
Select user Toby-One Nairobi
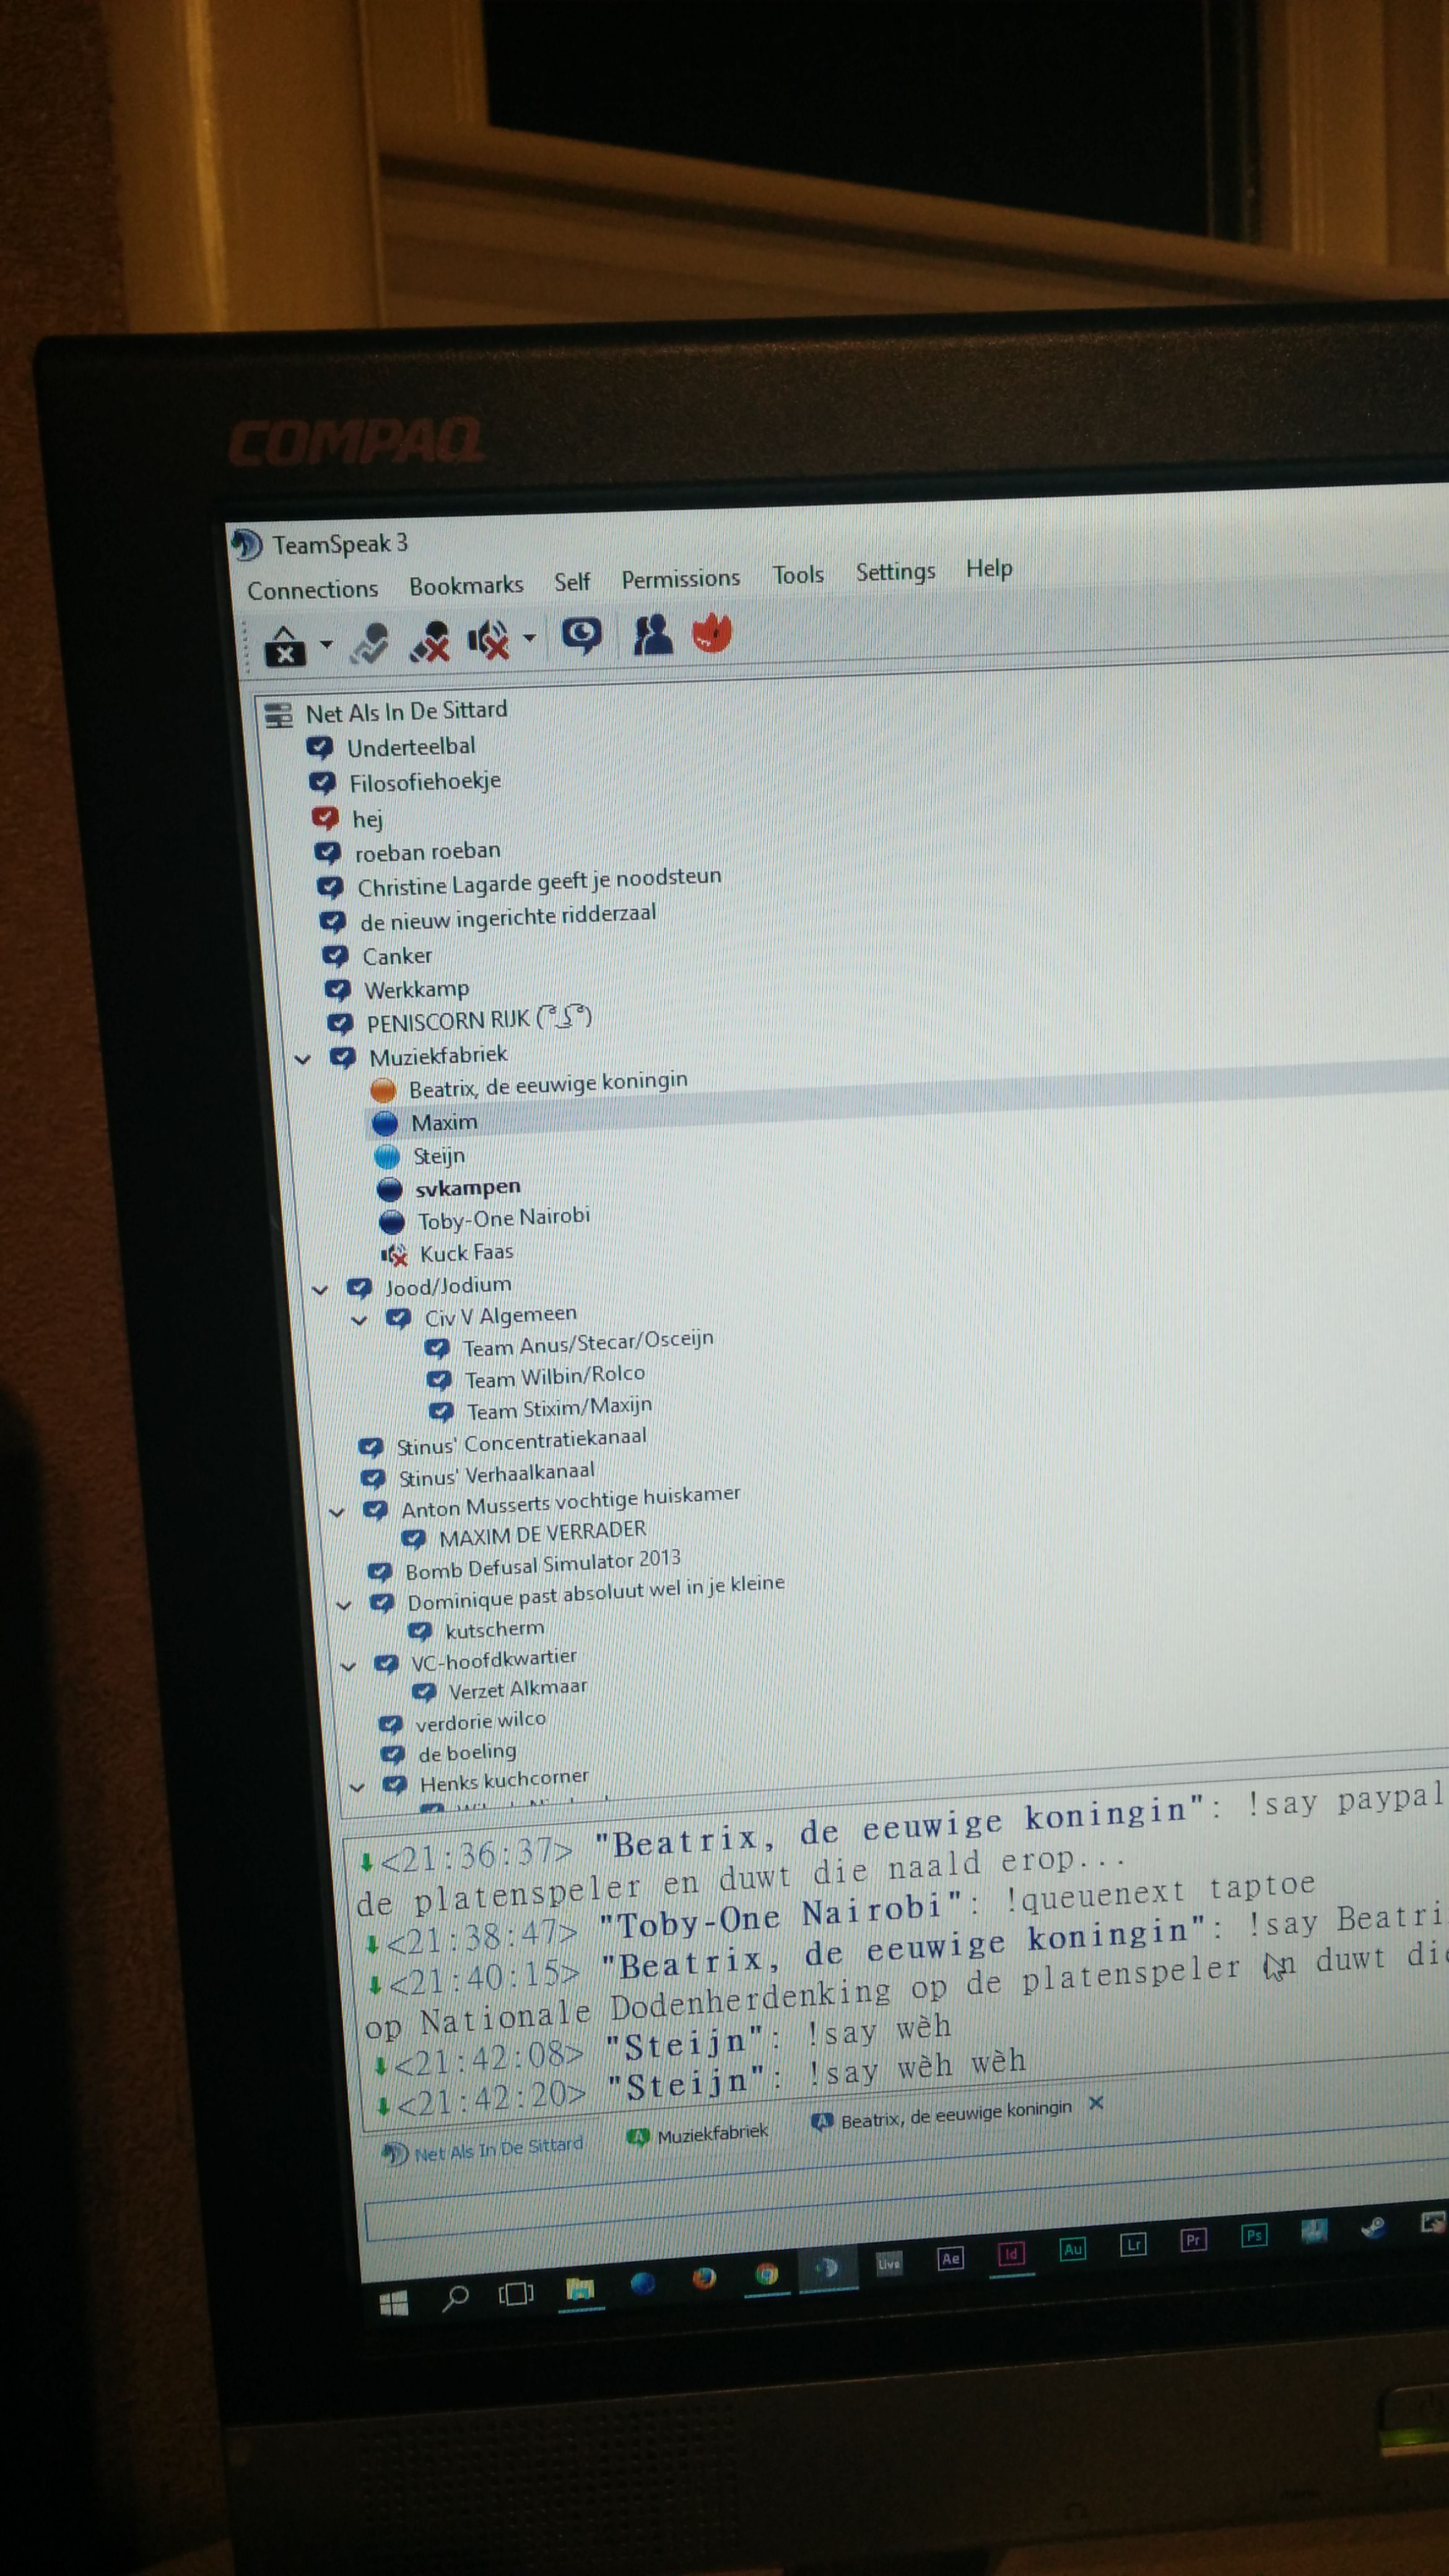[503, 1219]
